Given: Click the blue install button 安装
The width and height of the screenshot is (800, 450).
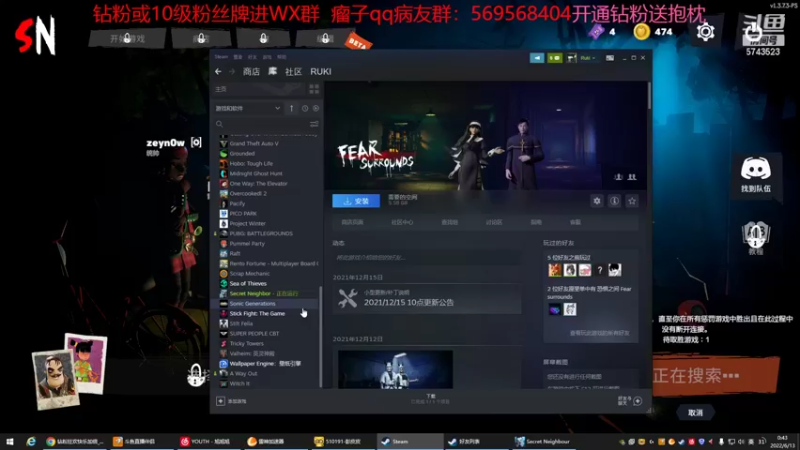Looking at the screenshot, I should tap(356, 201).
